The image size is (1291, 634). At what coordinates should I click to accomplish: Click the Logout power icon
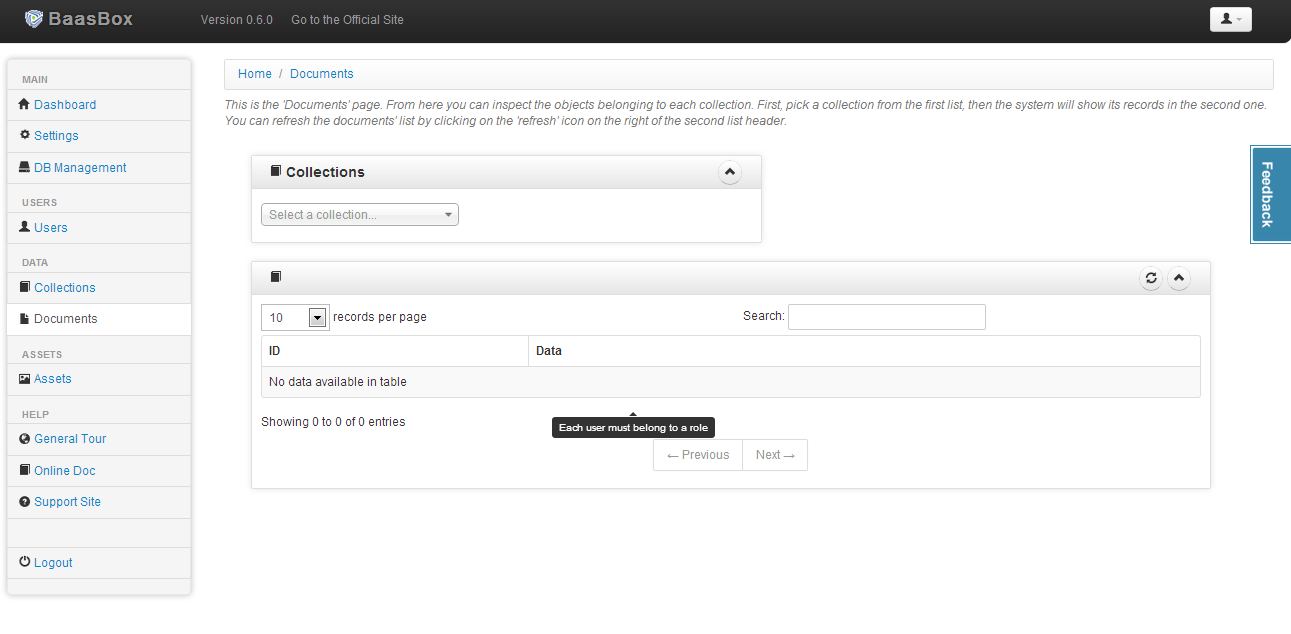pos(25,562)
